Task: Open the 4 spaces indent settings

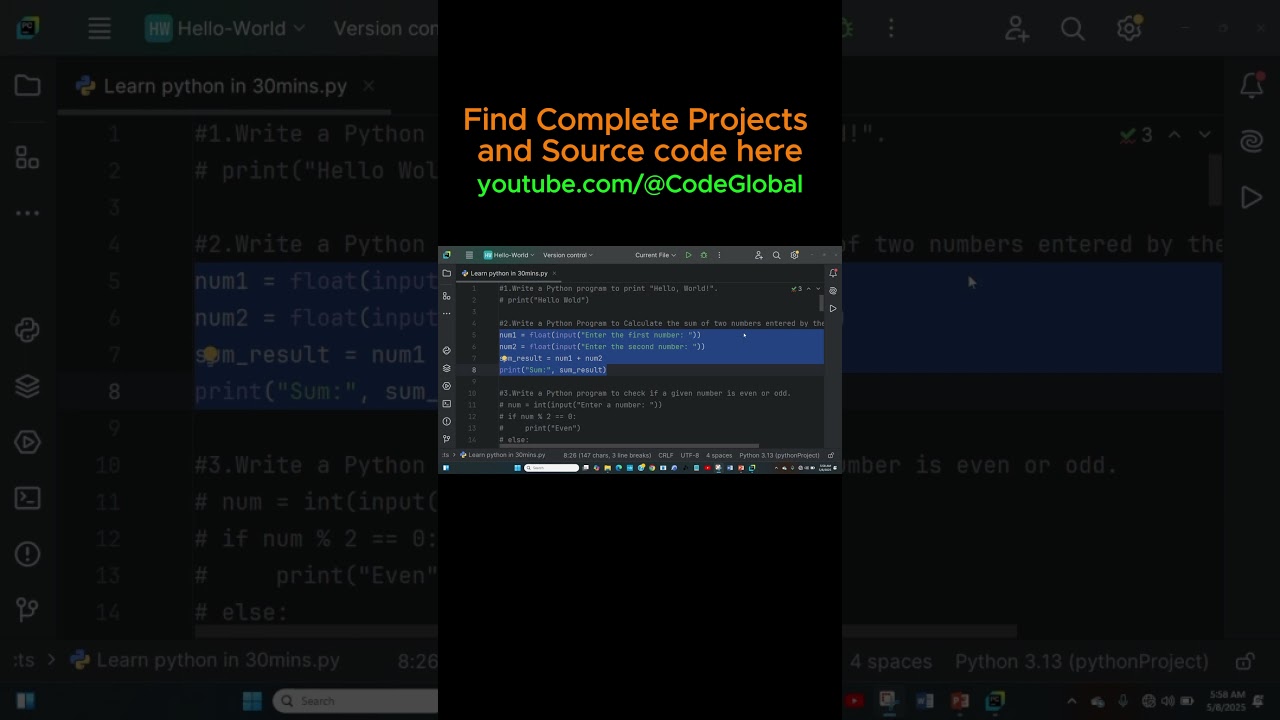Action: point(719,455)
